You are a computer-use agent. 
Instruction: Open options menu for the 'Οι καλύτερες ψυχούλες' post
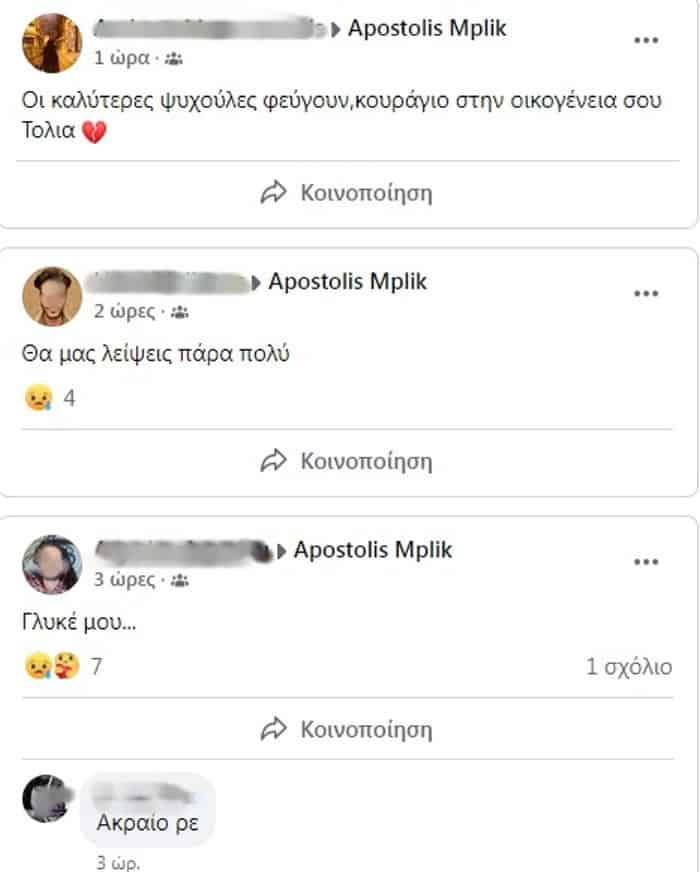(646, 41)
